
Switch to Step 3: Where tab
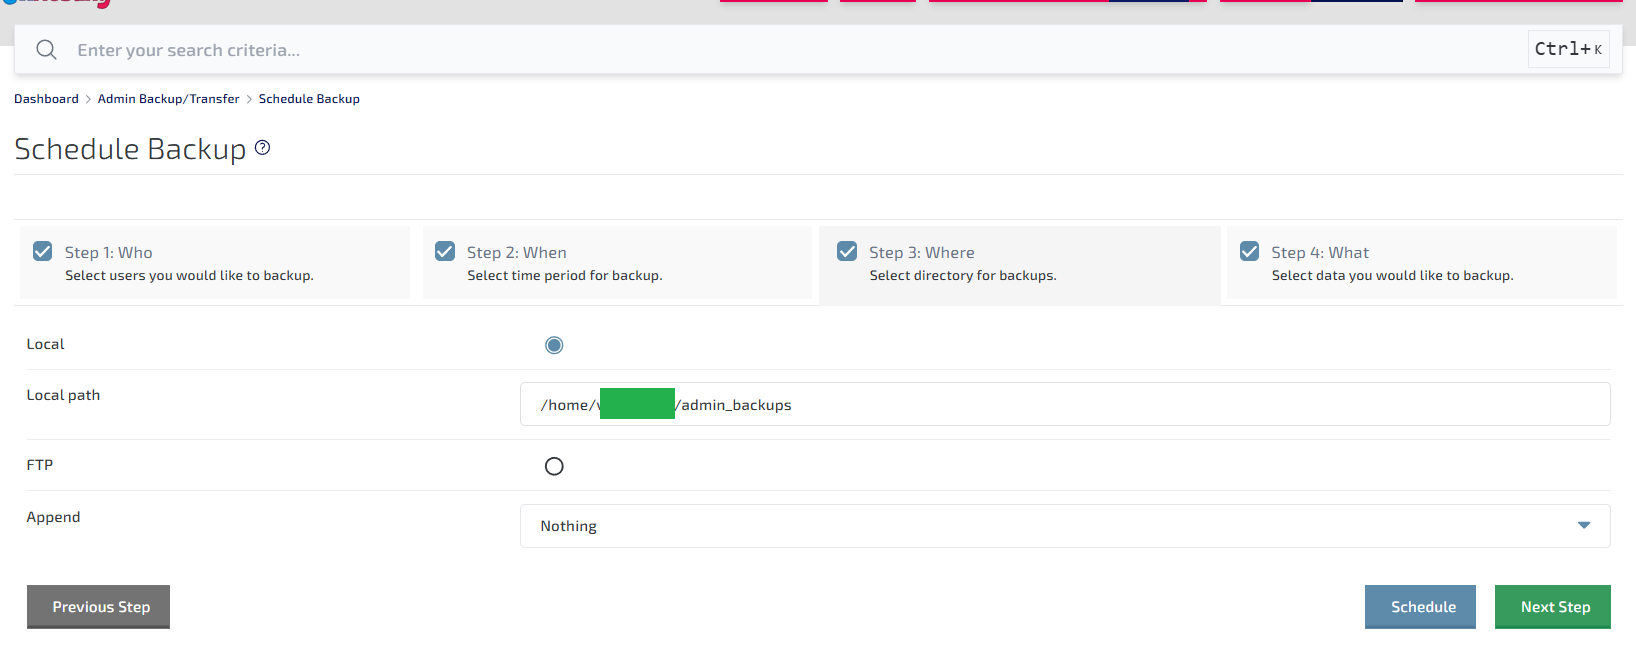click(921, 253)
